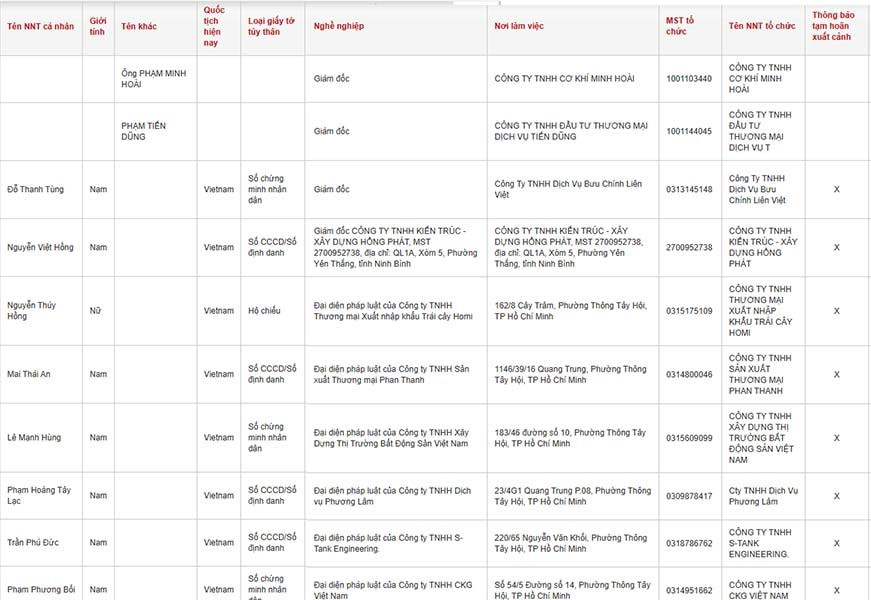The height and width of the screenshot is (600, 871).
Task: Select 'Ông PHẠM MINH HOÀI' cell
Action: point(154,79)
